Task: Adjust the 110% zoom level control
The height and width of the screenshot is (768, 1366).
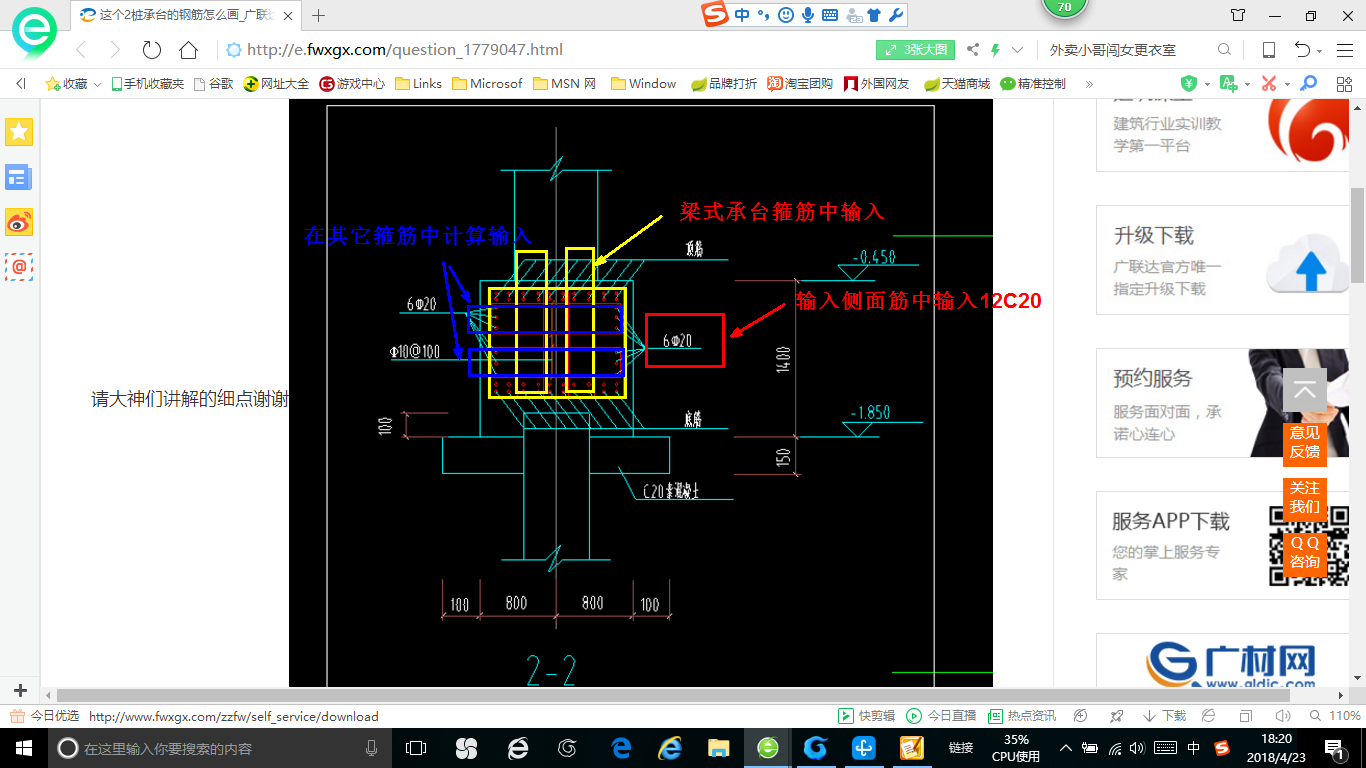Action: click(1336, 716)
